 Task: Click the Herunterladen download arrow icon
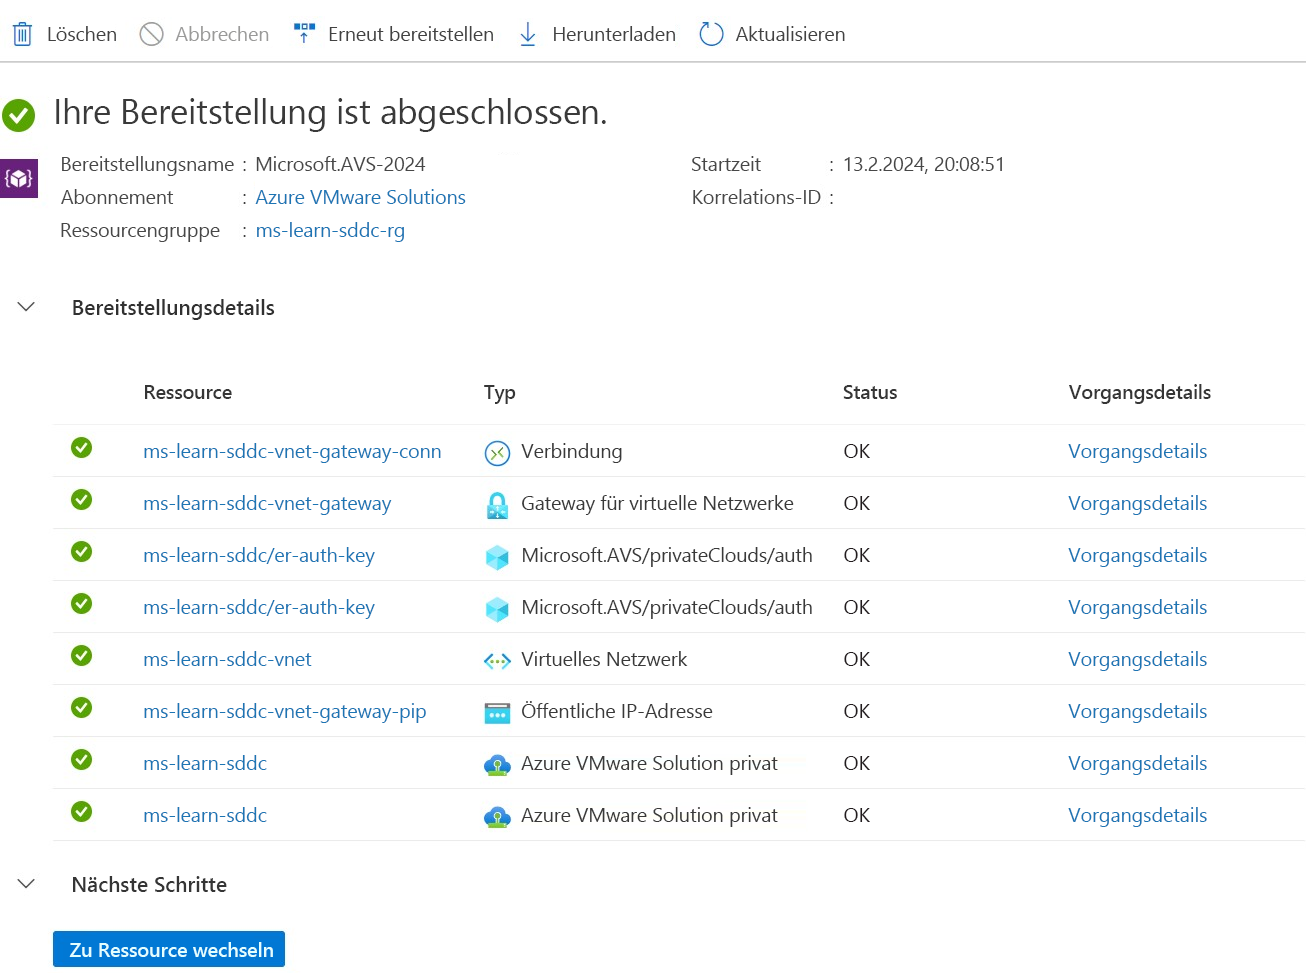point(527,33)
